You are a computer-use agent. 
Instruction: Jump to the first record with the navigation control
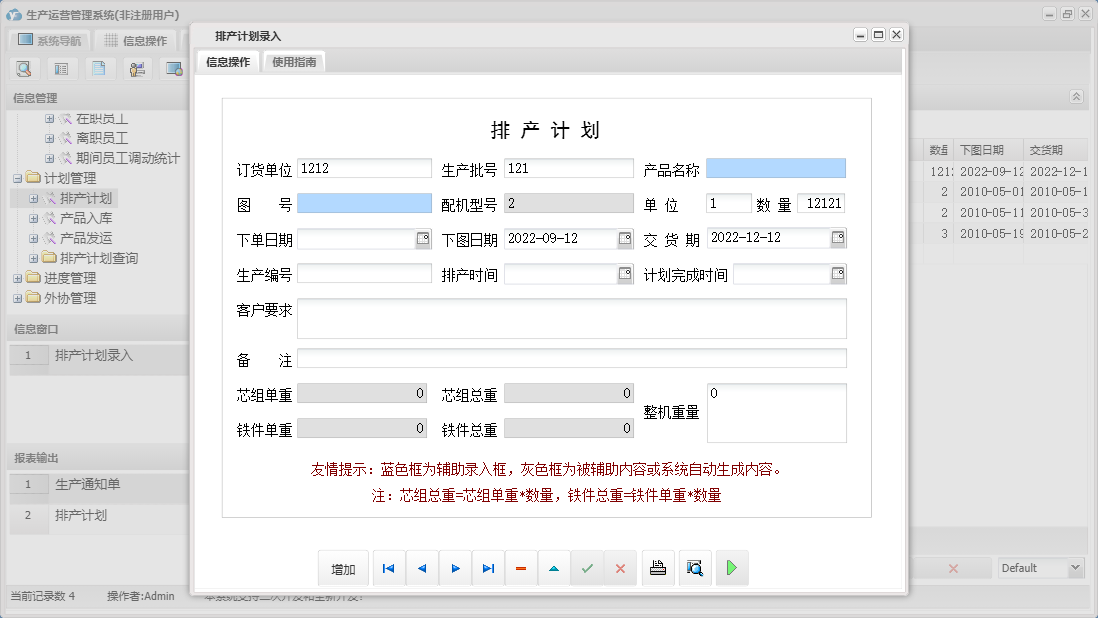click(x=388, y=567)
